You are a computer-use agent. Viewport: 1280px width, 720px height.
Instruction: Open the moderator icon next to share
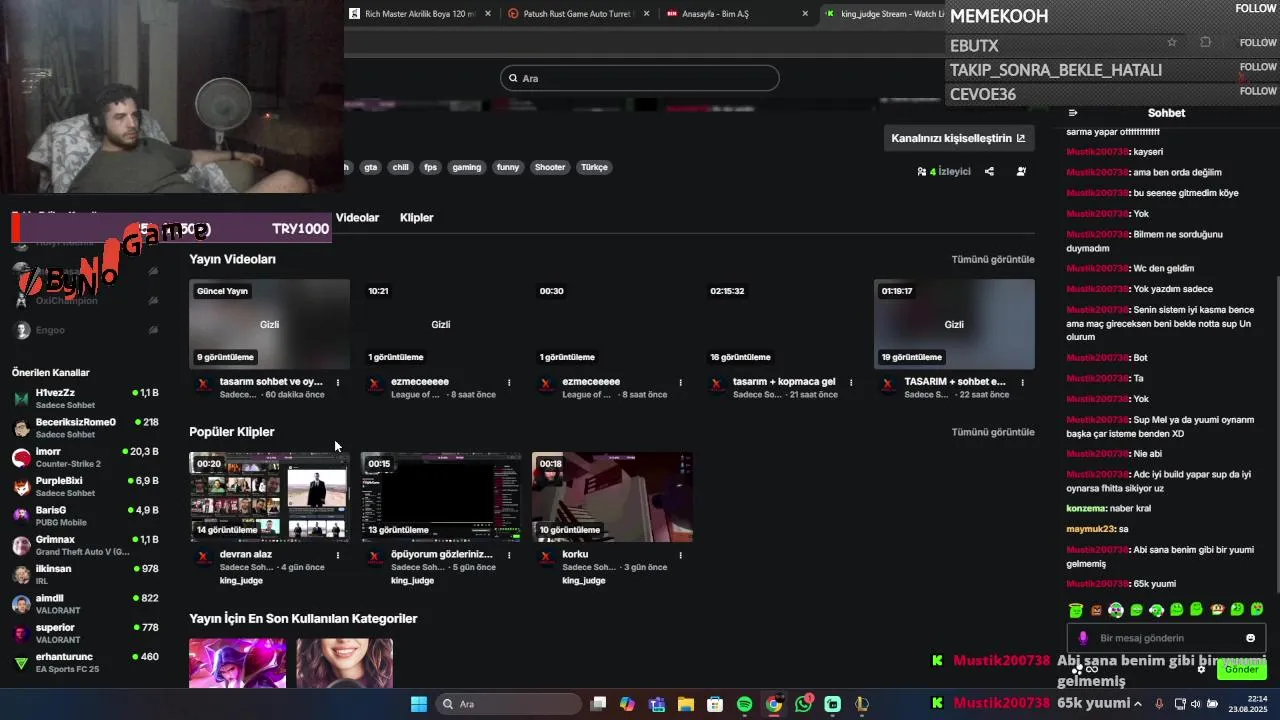click(x=1021, y=171)
